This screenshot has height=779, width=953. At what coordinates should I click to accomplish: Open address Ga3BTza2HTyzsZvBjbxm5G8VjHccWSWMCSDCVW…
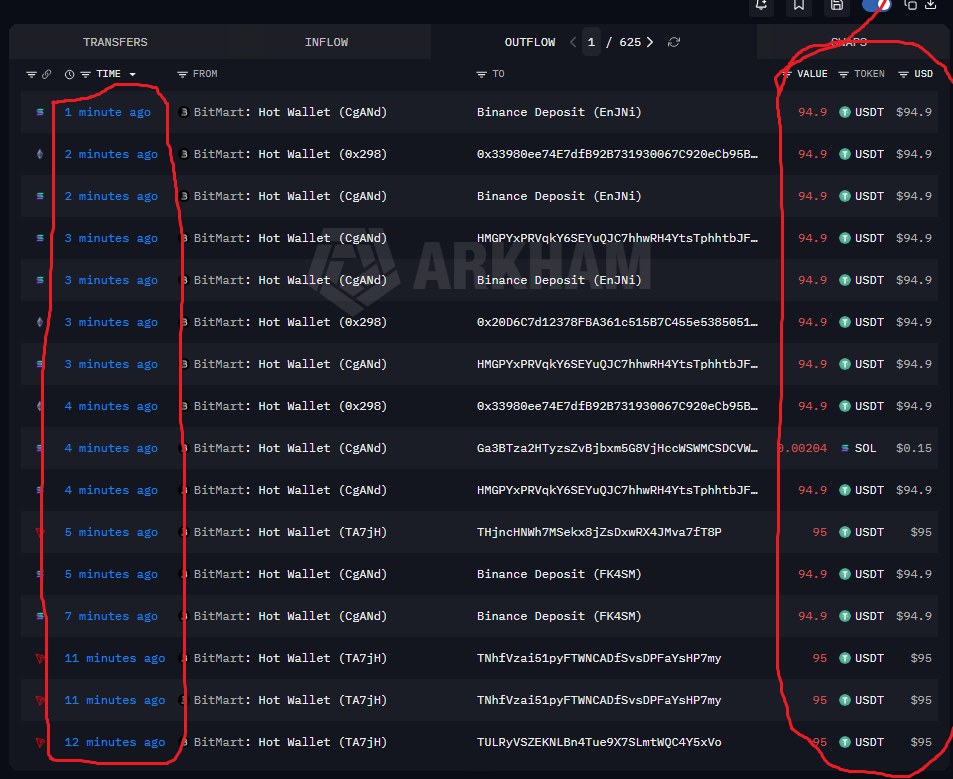tap(618, 448)
